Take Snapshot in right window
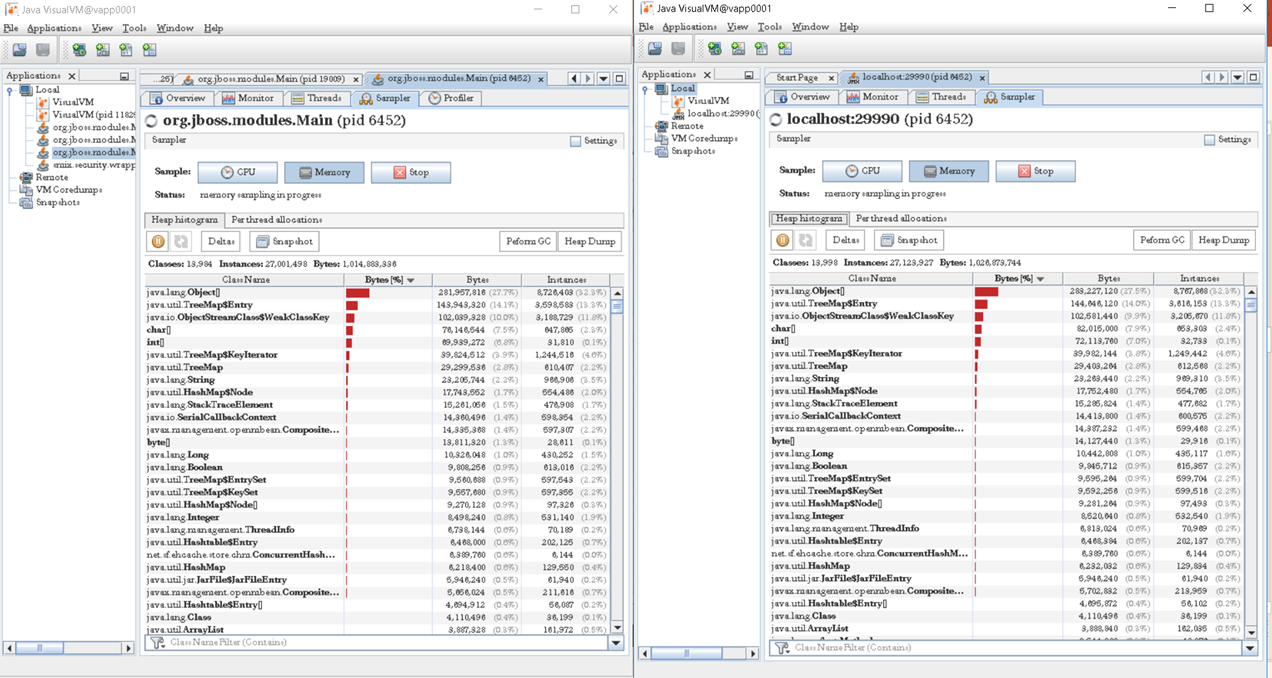 pos(908,240)
